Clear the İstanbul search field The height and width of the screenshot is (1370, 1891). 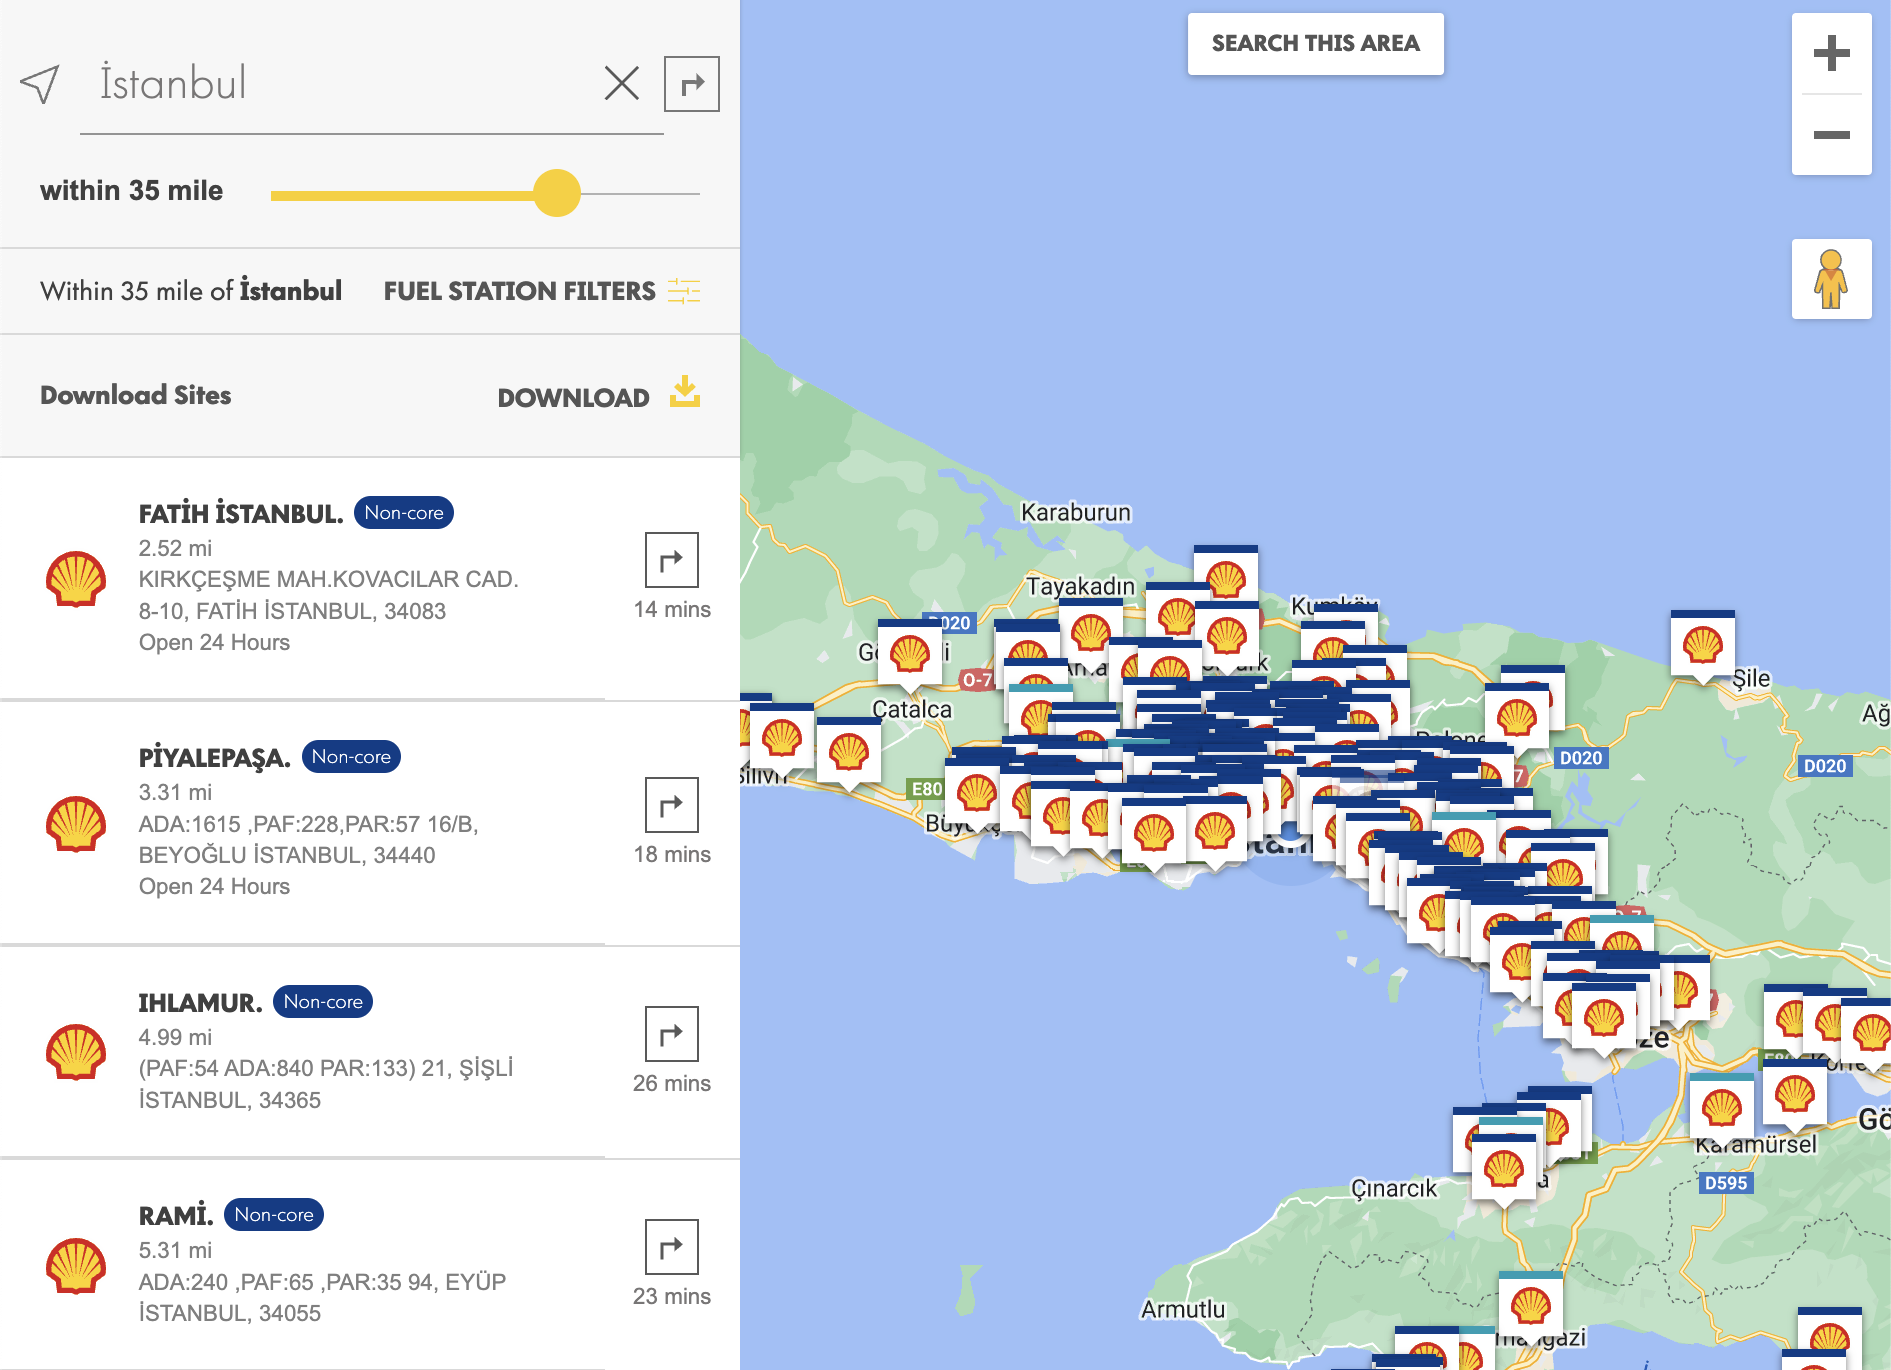tap(621, 84)
